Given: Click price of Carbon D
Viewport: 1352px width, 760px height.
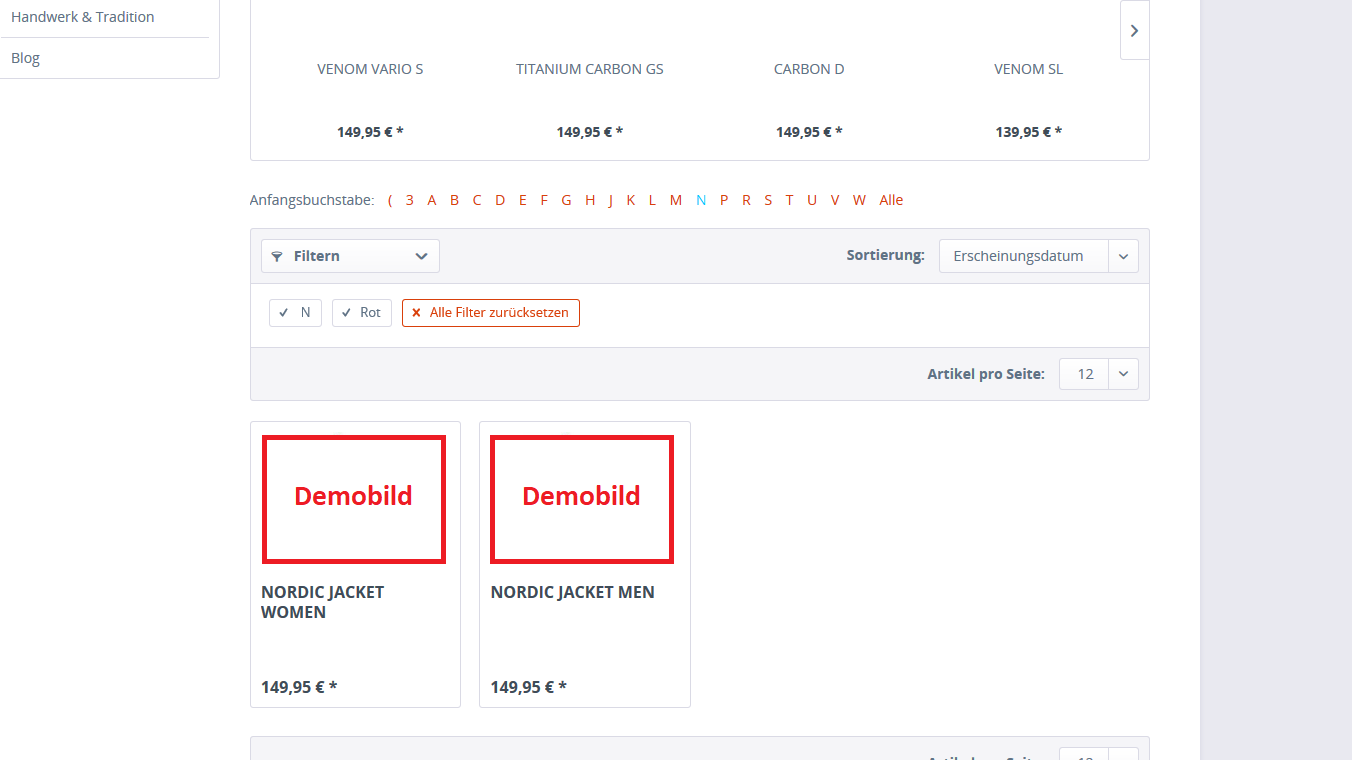Looking at the screenshot, I should pos(810,132).
